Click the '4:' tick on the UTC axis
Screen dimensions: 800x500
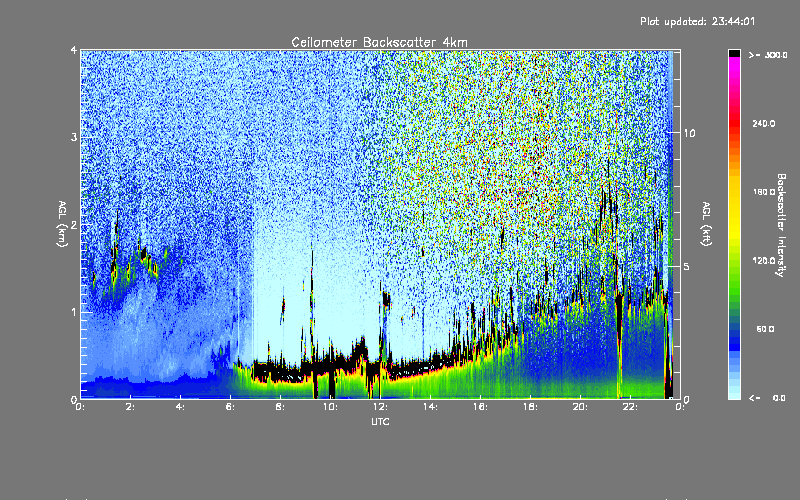180,407
